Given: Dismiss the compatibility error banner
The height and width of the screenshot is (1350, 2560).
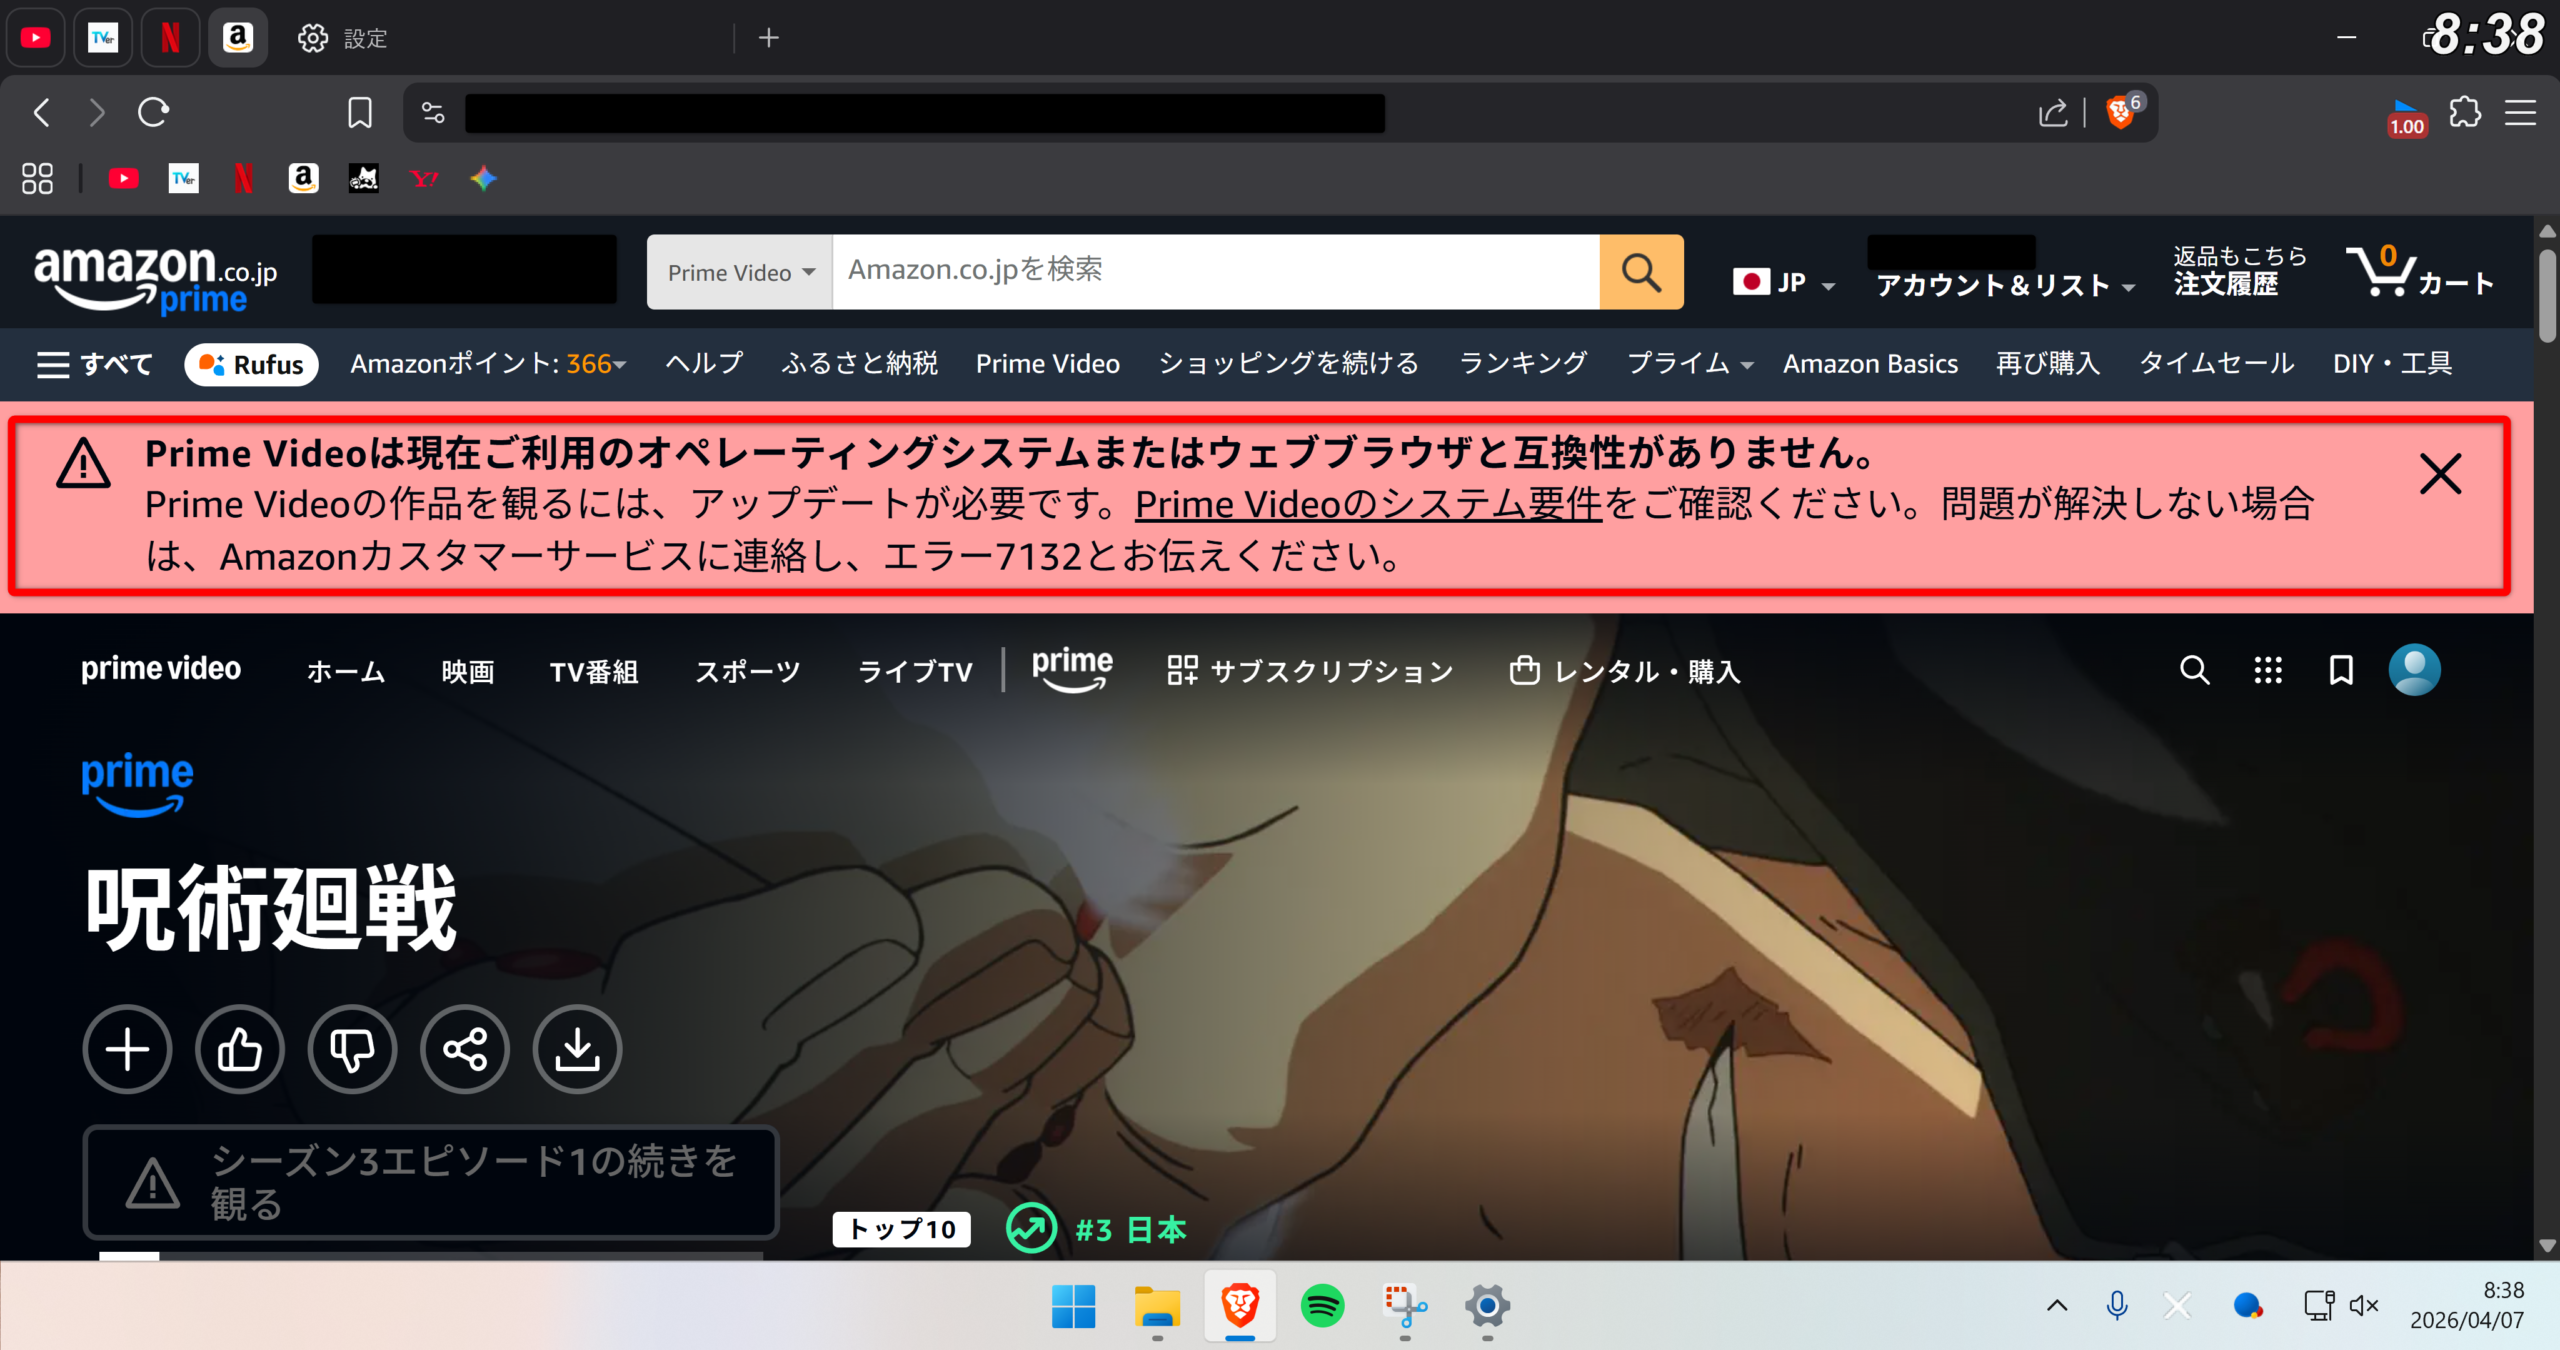Looking at the screenshot, I should [2440, 474].
